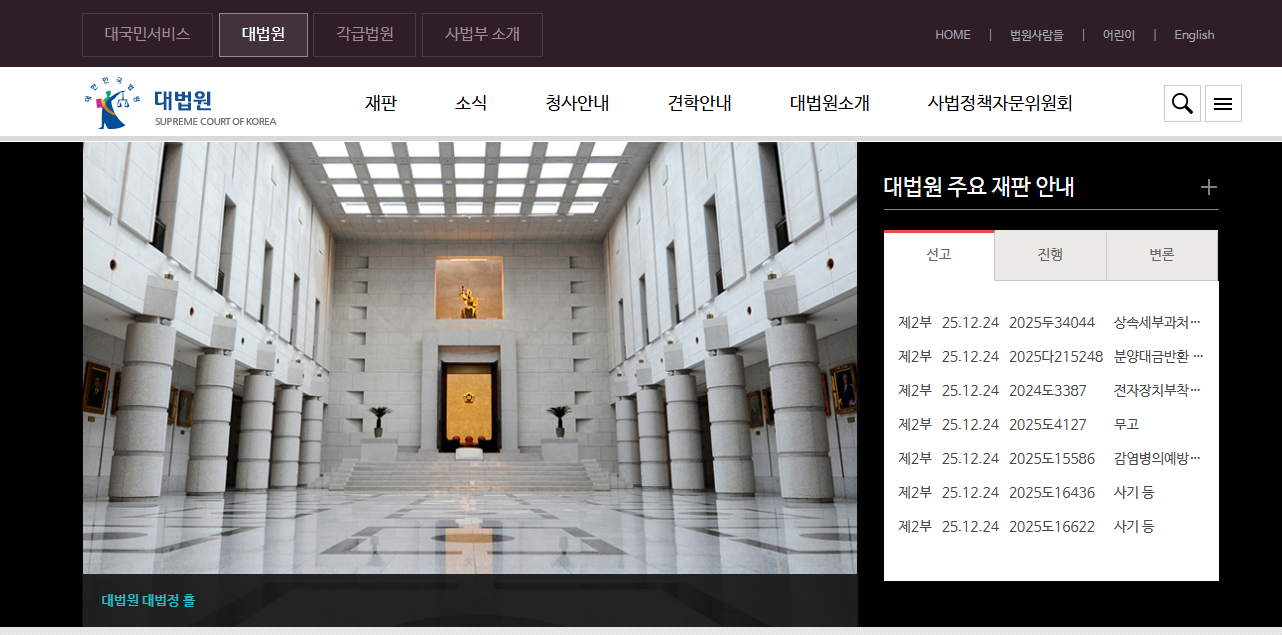The width and height of the screenshot is (1282, 635).
Task: Switch to the 진행 tab
Action: pos(1050,254)
